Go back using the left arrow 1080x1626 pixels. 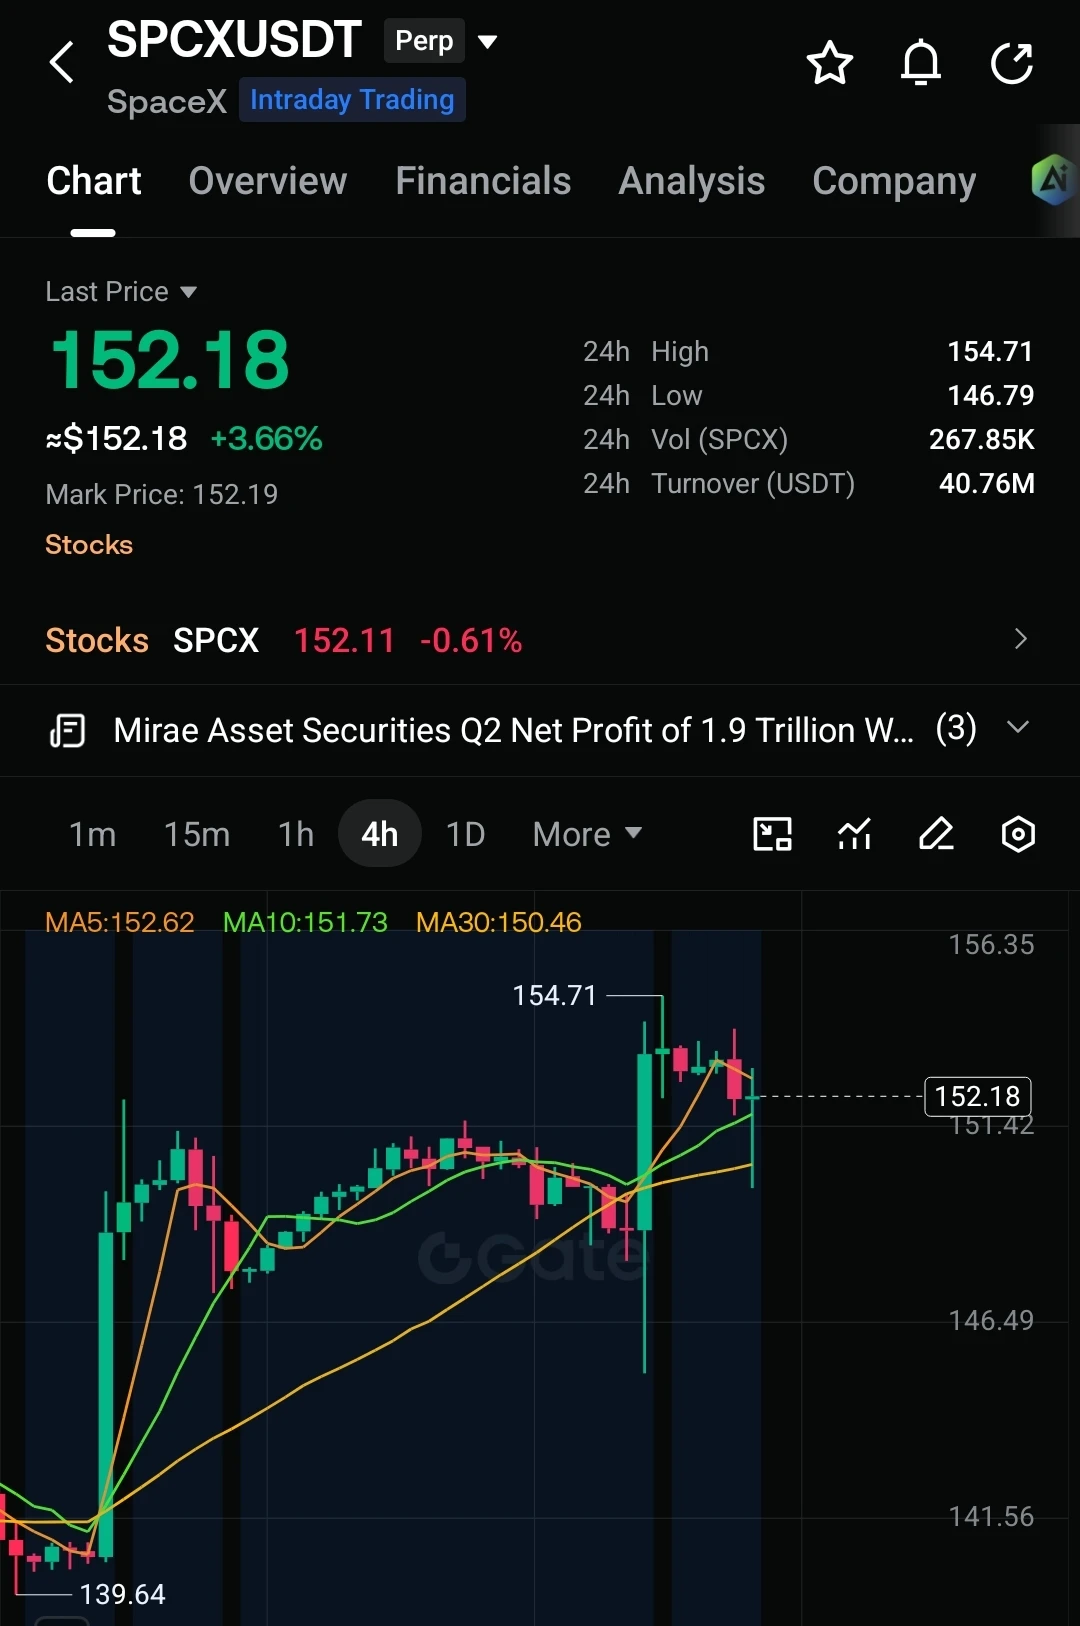pos(62,62)
